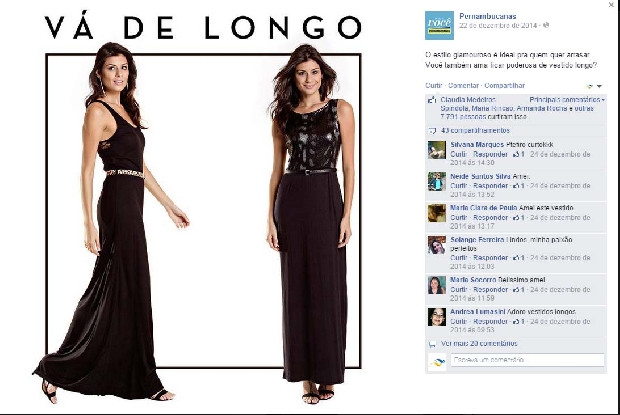This screenshot has width=620, height=415.
Task: Close the photo viewer with the X
Action: (x=611, y=5)
